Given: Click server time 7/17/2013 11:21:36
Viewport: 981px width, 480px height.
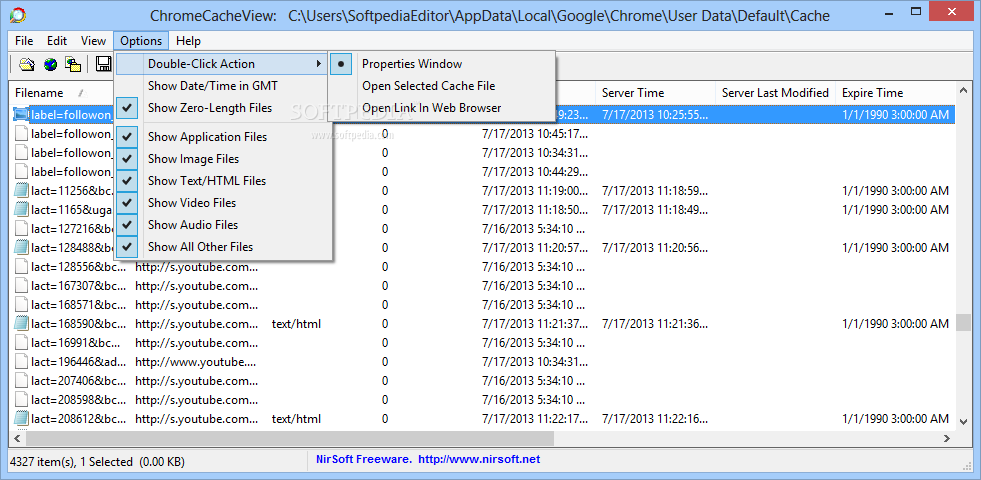Looking at the screenshot, I should click(x=655, y=324).
